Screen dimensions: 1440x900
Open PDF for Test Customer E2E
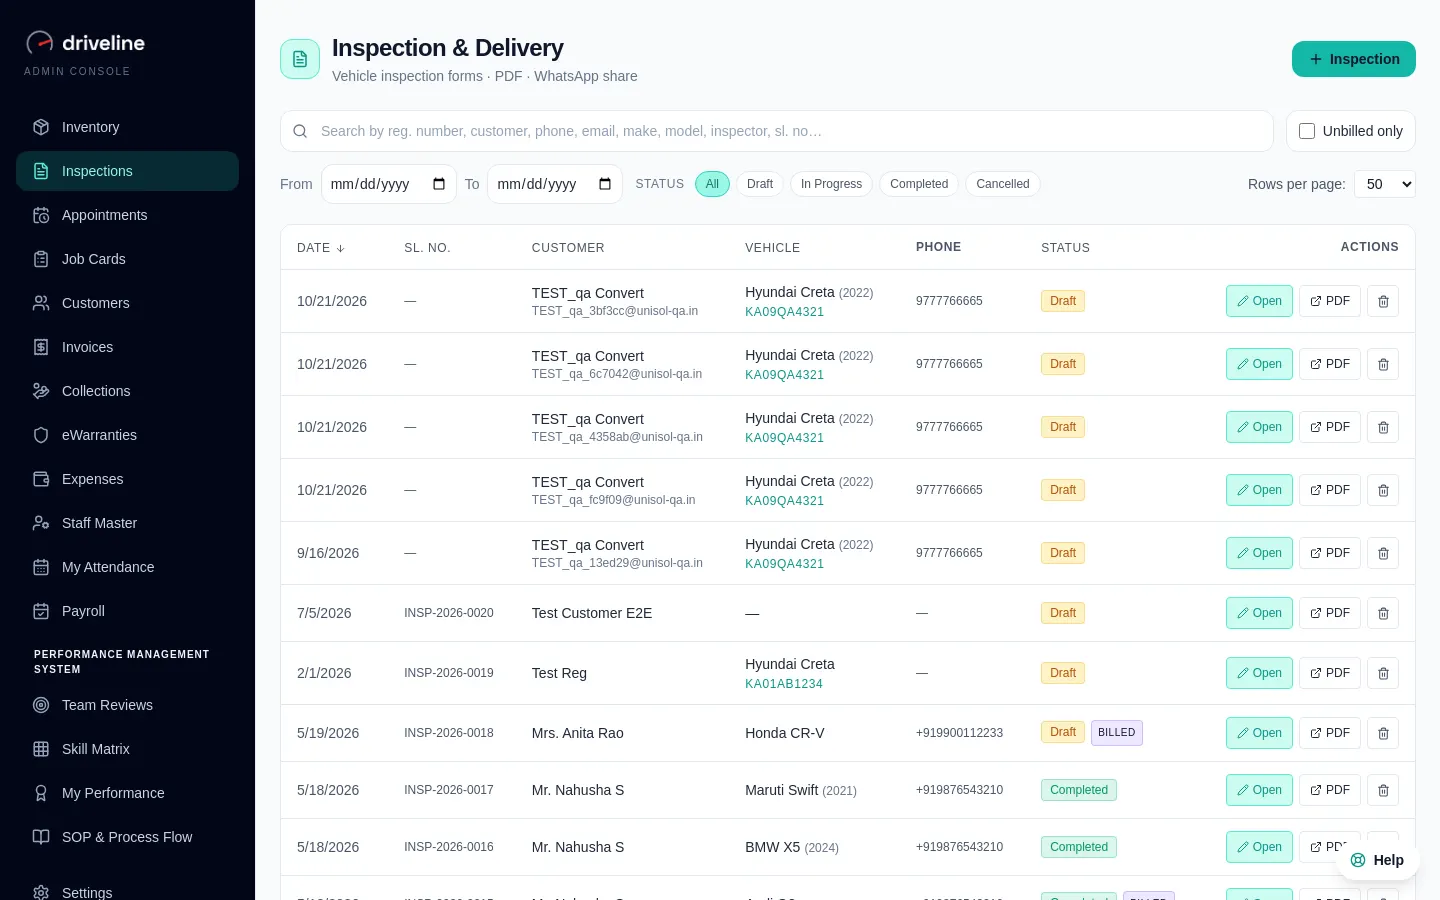pos(1330,613)
